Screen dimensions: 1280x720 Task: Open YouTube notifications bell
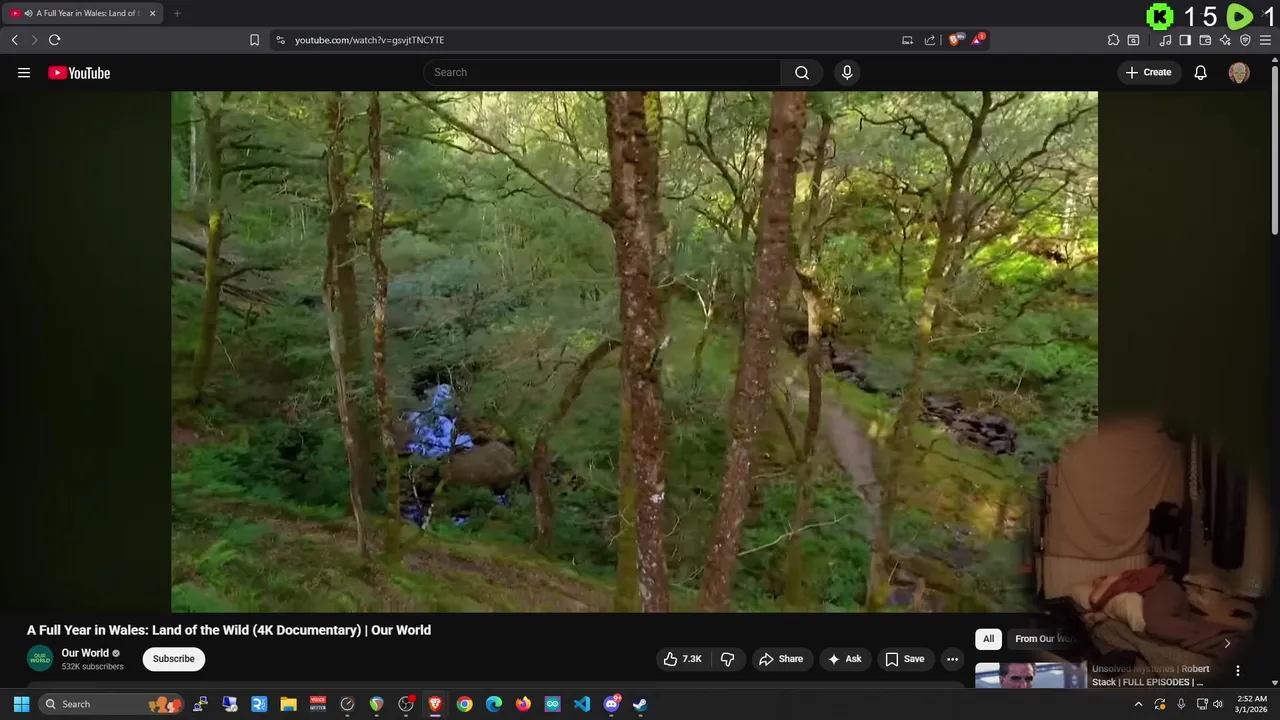click(x=1200, y=72)
